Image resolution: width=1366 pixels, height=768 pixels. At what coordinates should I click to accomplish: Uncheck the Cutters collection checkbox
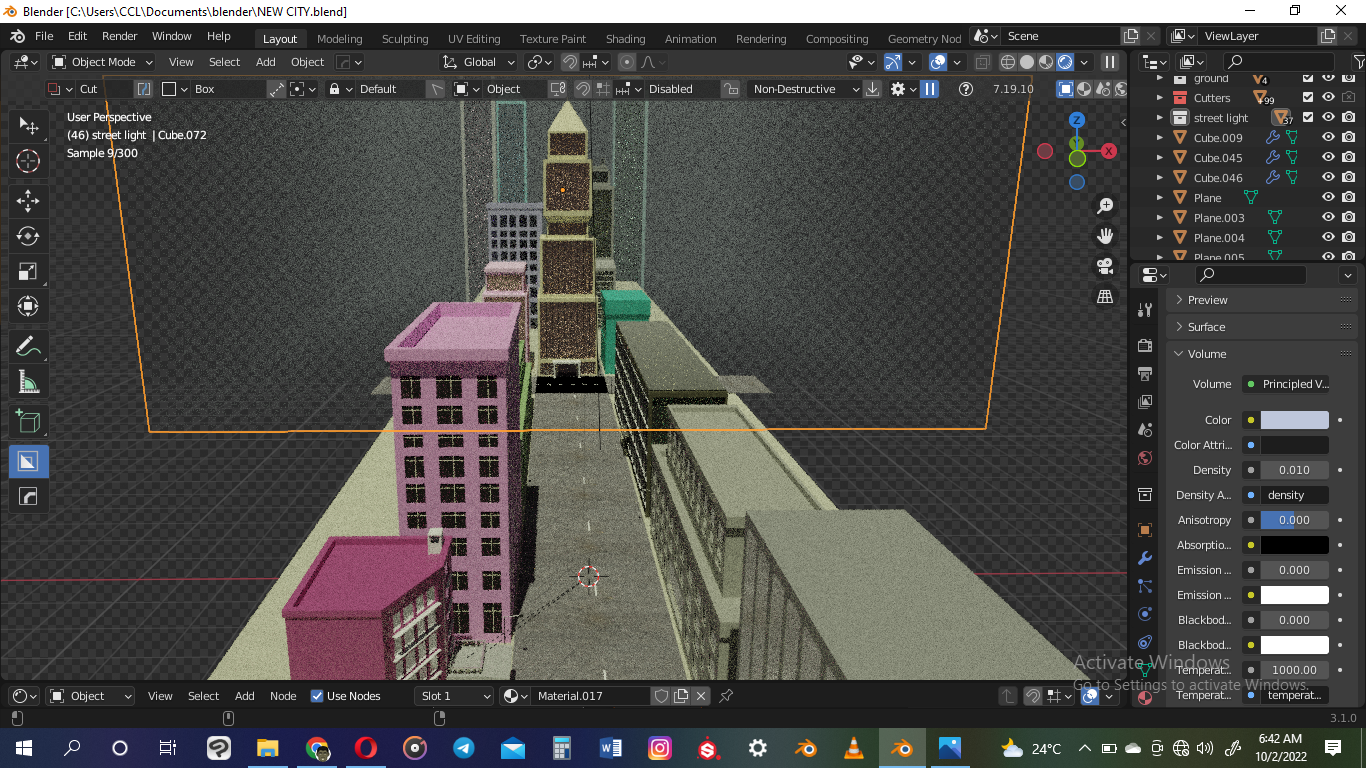1308,98
